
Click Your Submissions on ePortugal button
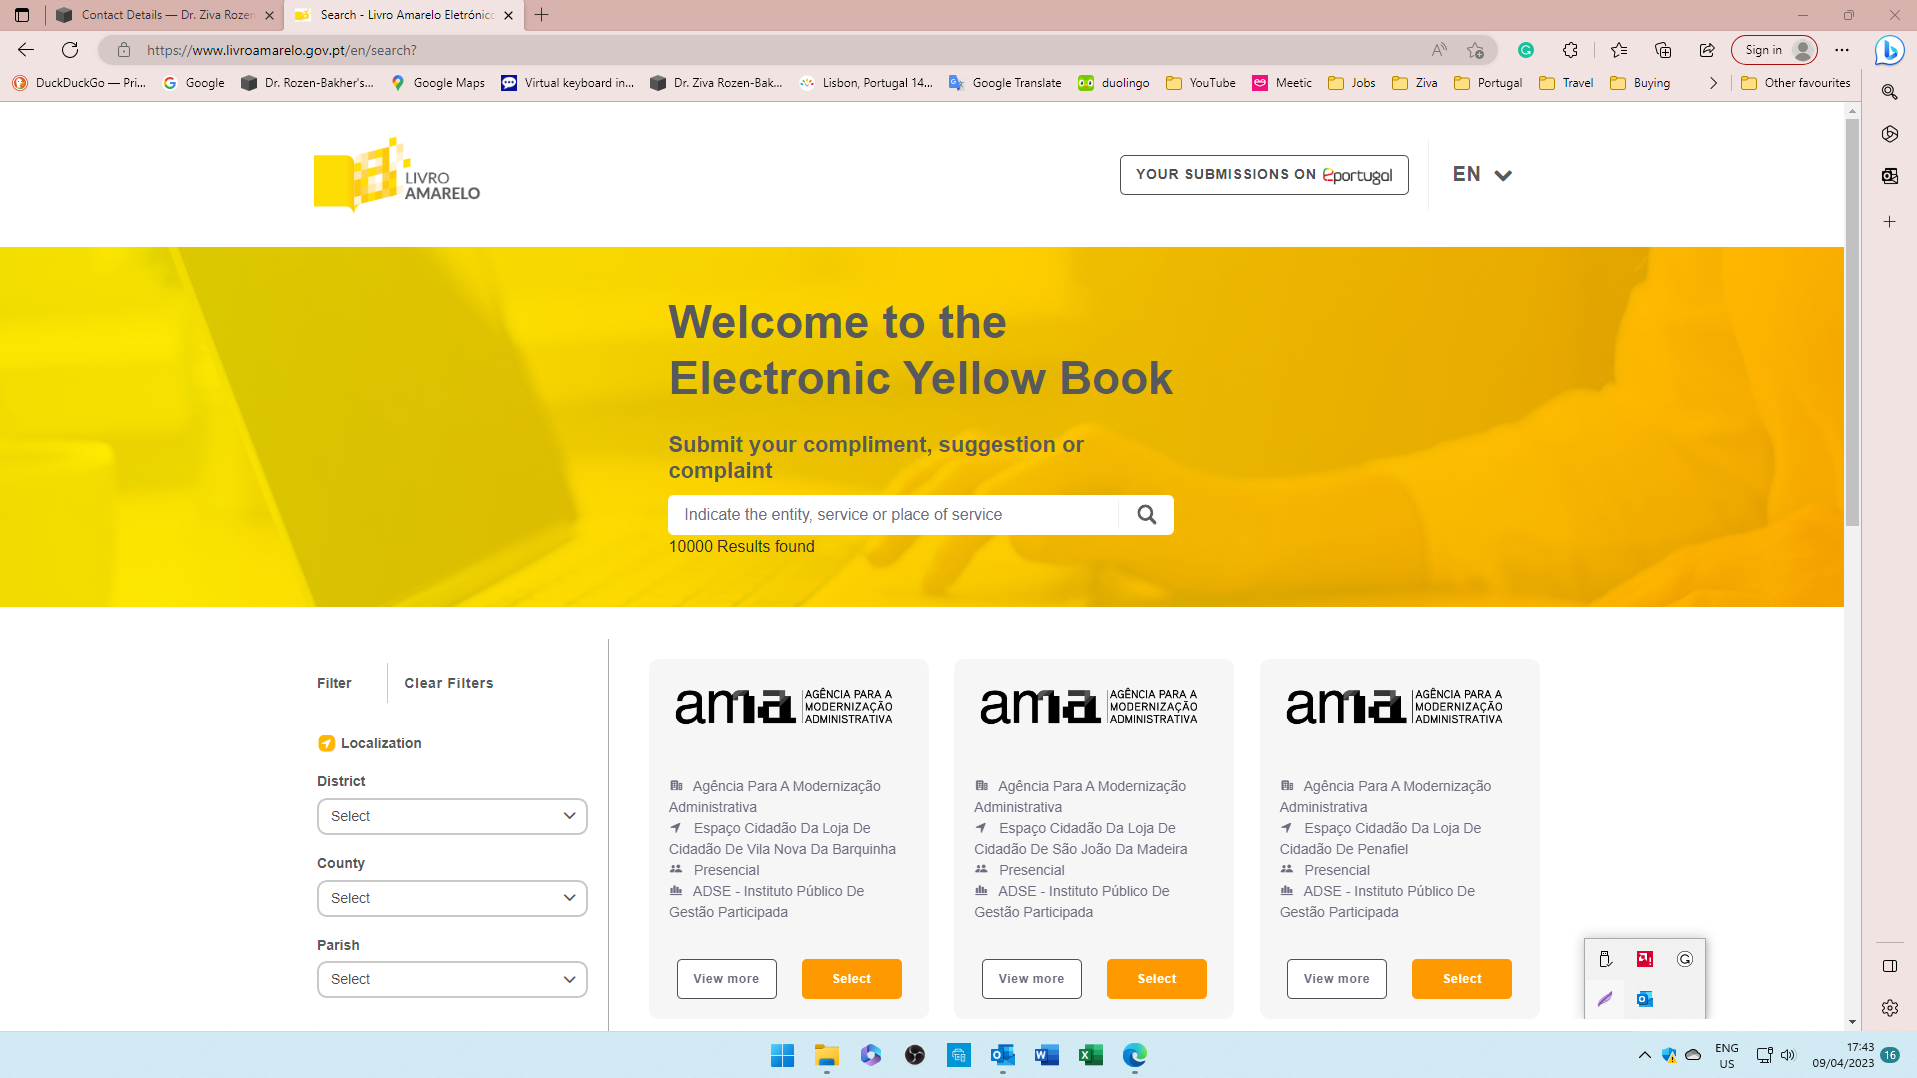(x=1264, y=175)
